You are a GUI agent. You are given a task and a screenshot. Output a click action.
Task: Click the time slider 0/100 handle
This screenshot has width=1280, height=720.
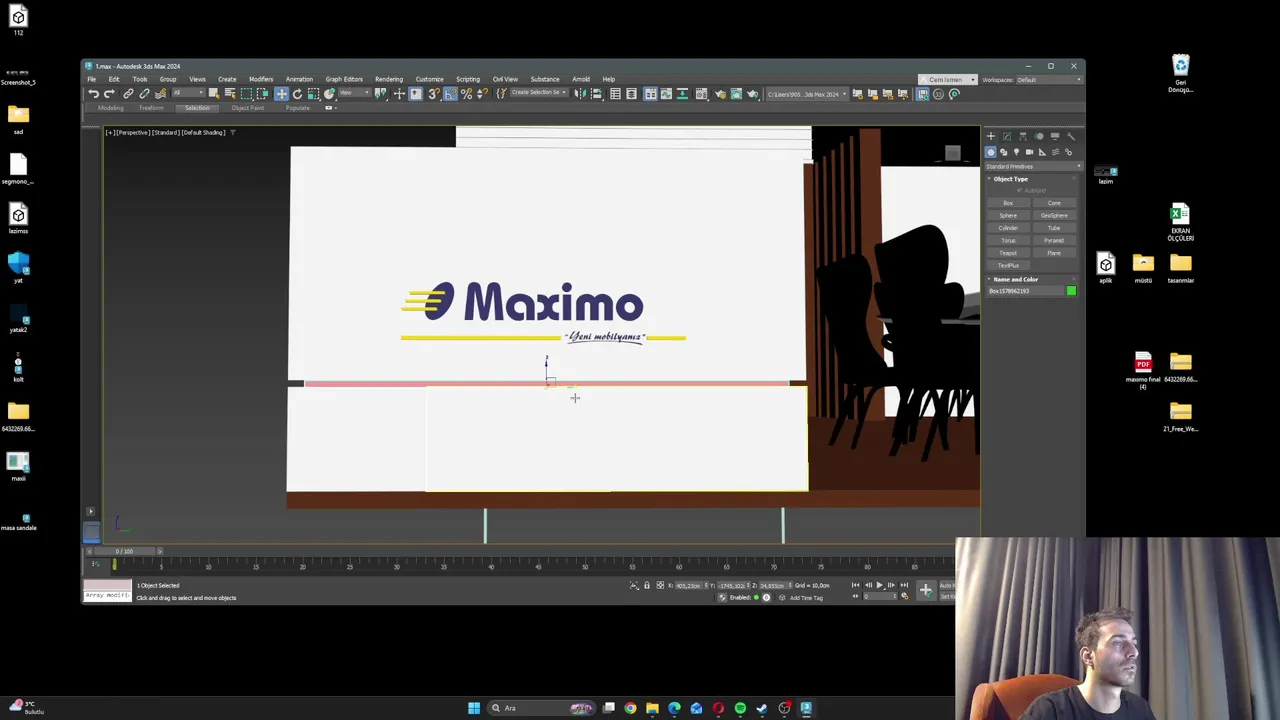coord(123,551)
